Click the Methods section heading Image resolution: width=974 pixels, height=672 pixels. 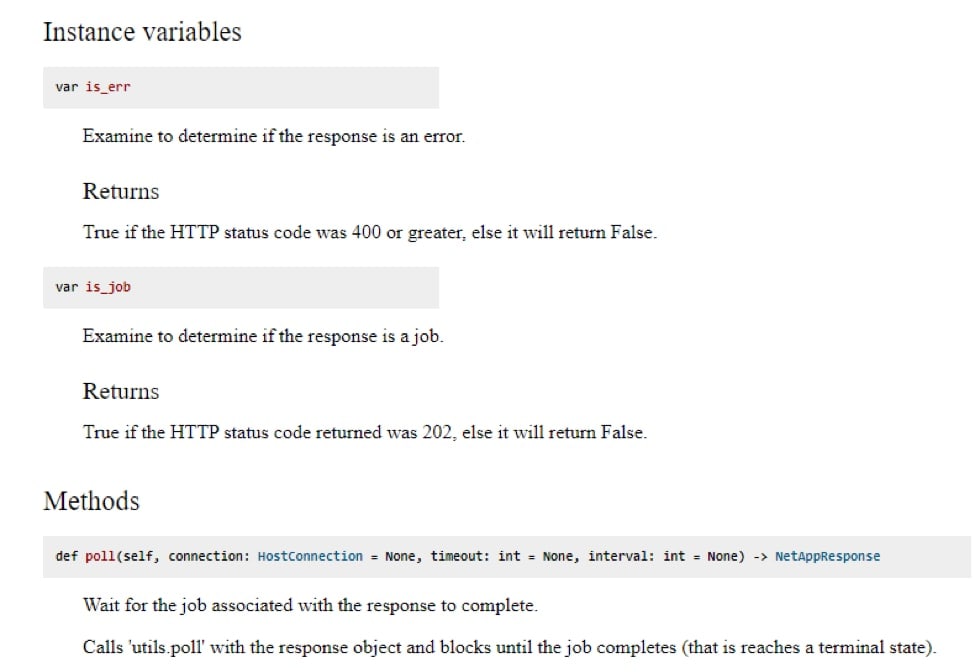91,501
